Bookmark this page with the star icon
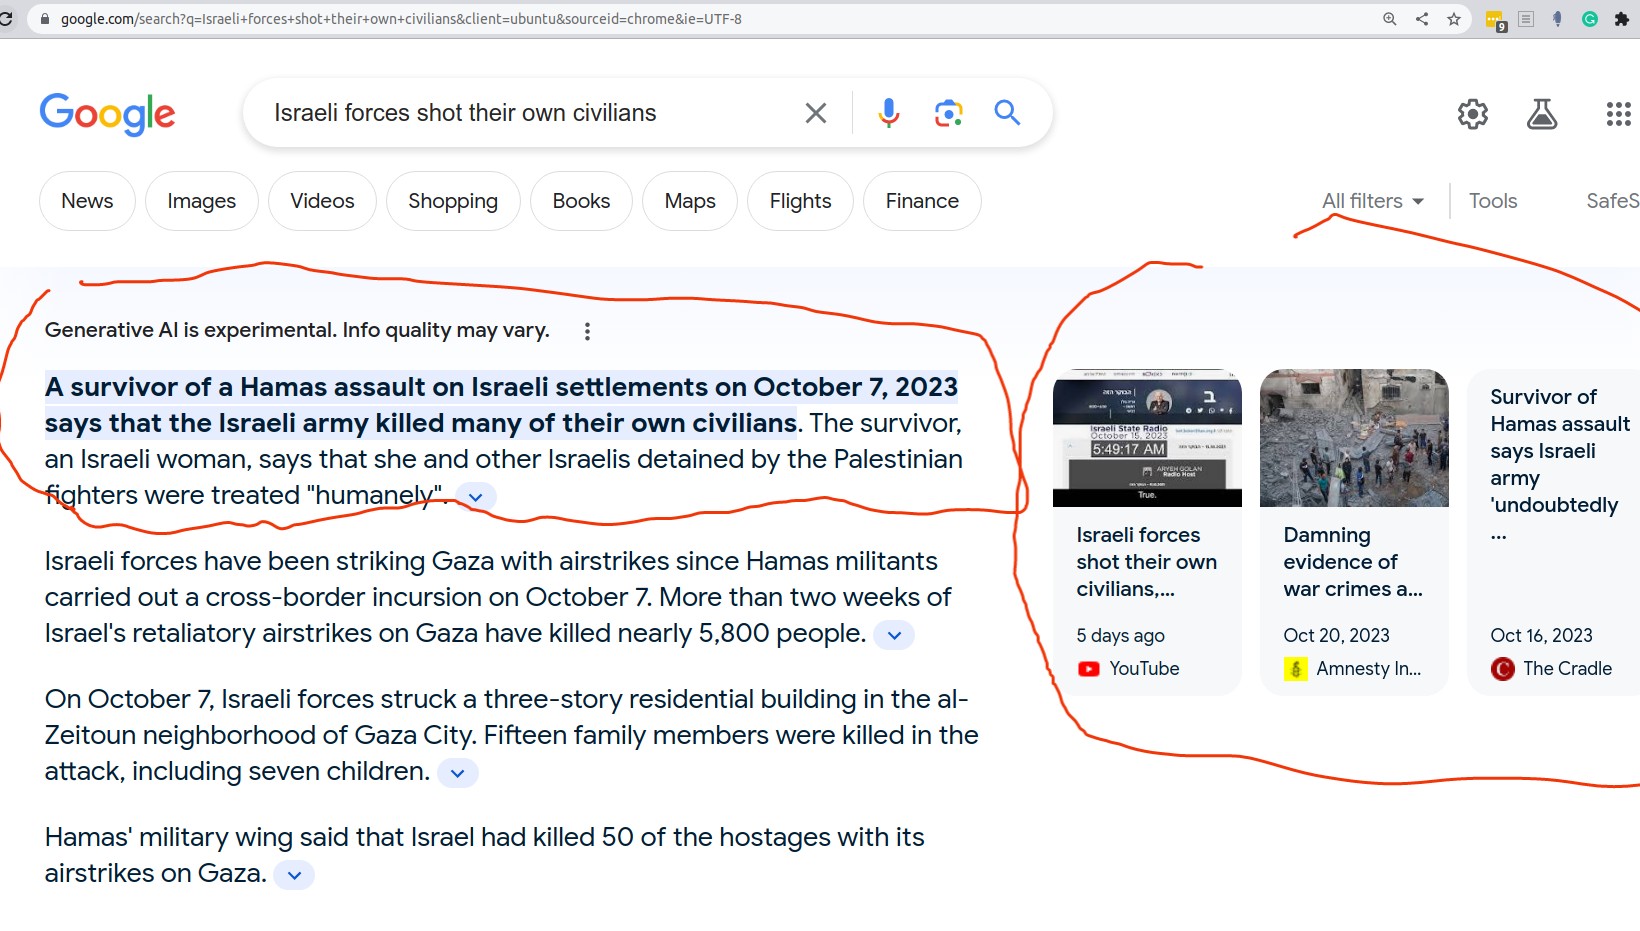Viewport: 1640px width, 931px height. pyautogui.click(x=1454, y=19)
